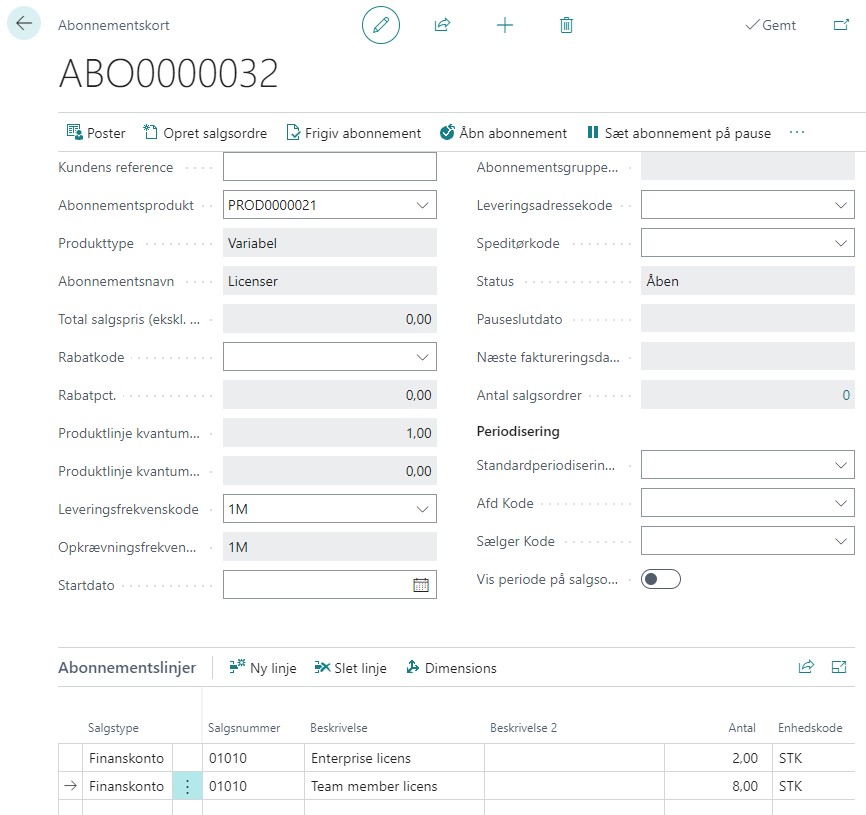Click Sæt abonnement på pause
This screenshot has height=815, width=866.
pyautogui.click(x=678, y=133)
